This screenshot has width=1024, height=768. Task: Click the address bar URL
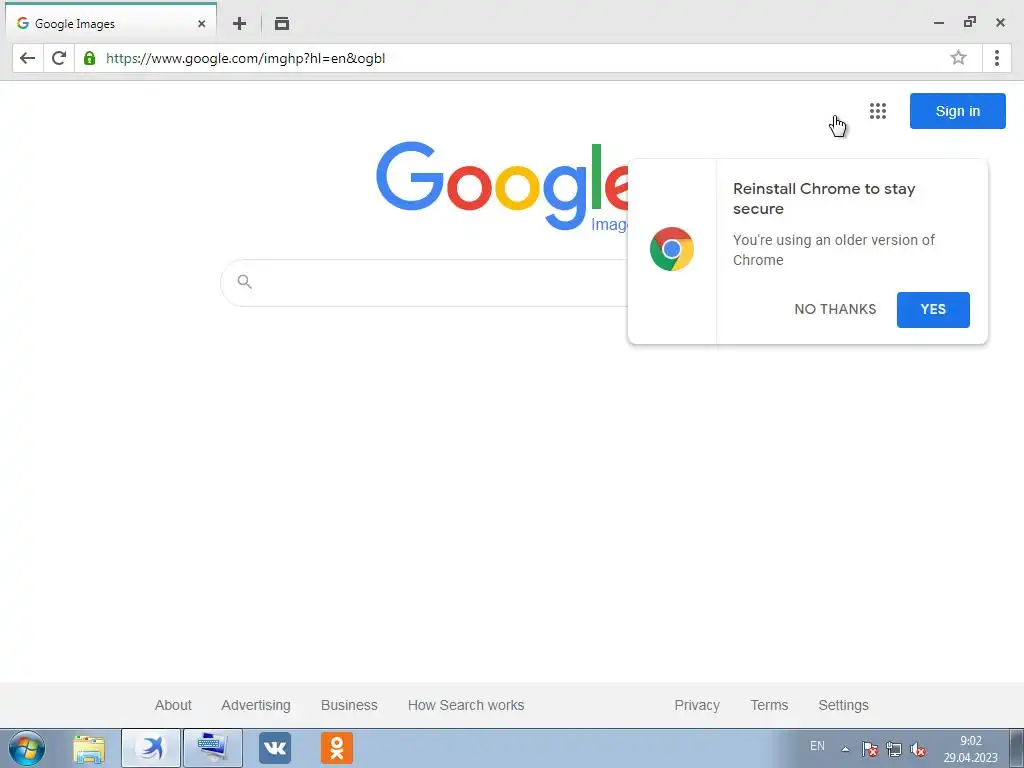[245, 58]
